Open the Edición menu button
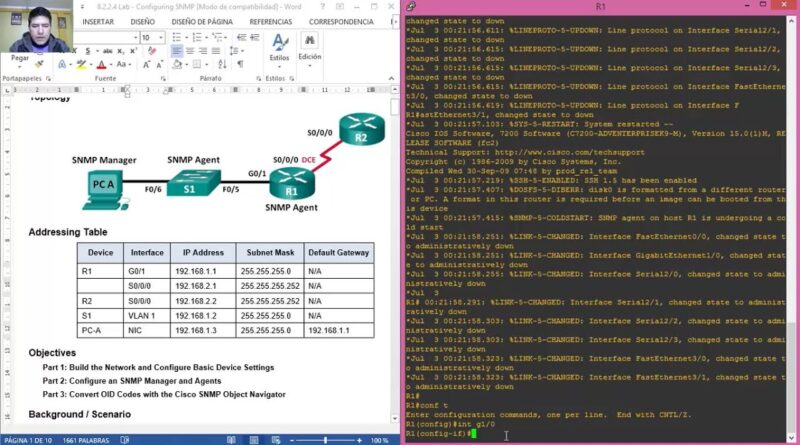Viewport: 800px width, 445px height. (310, 50)
